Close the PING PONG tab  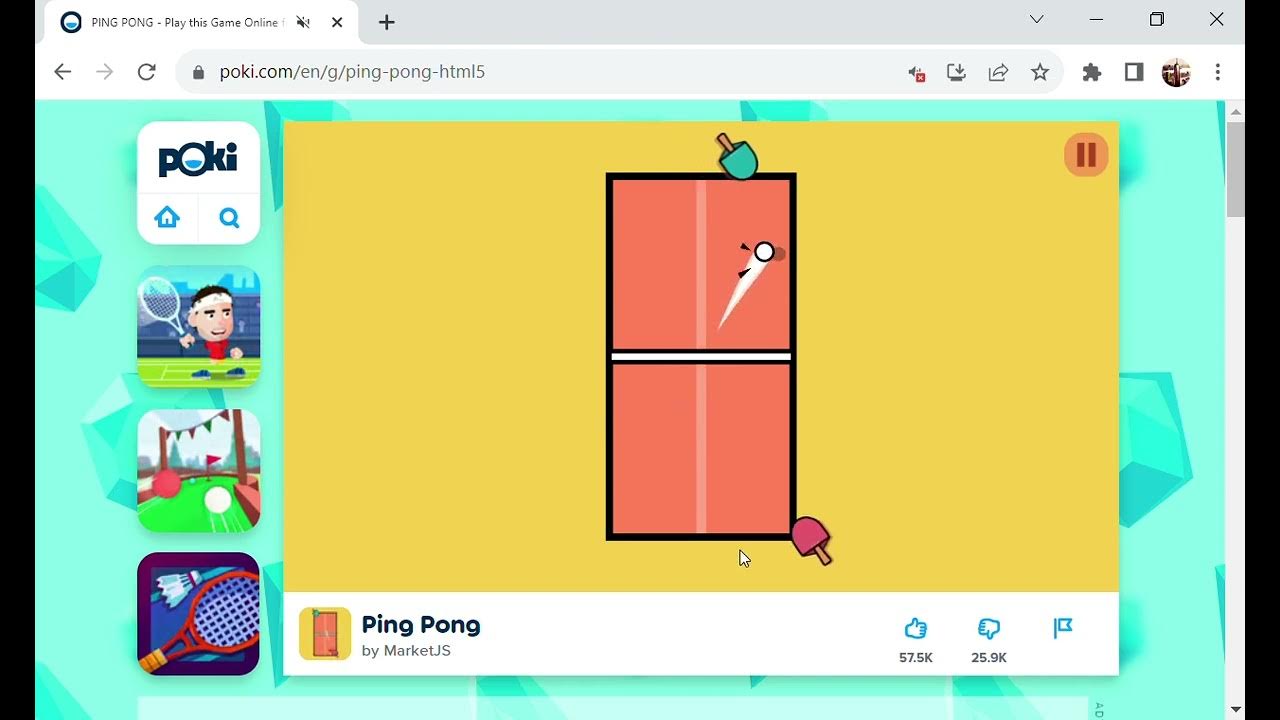pyautogui.click(x=337, y=22)
